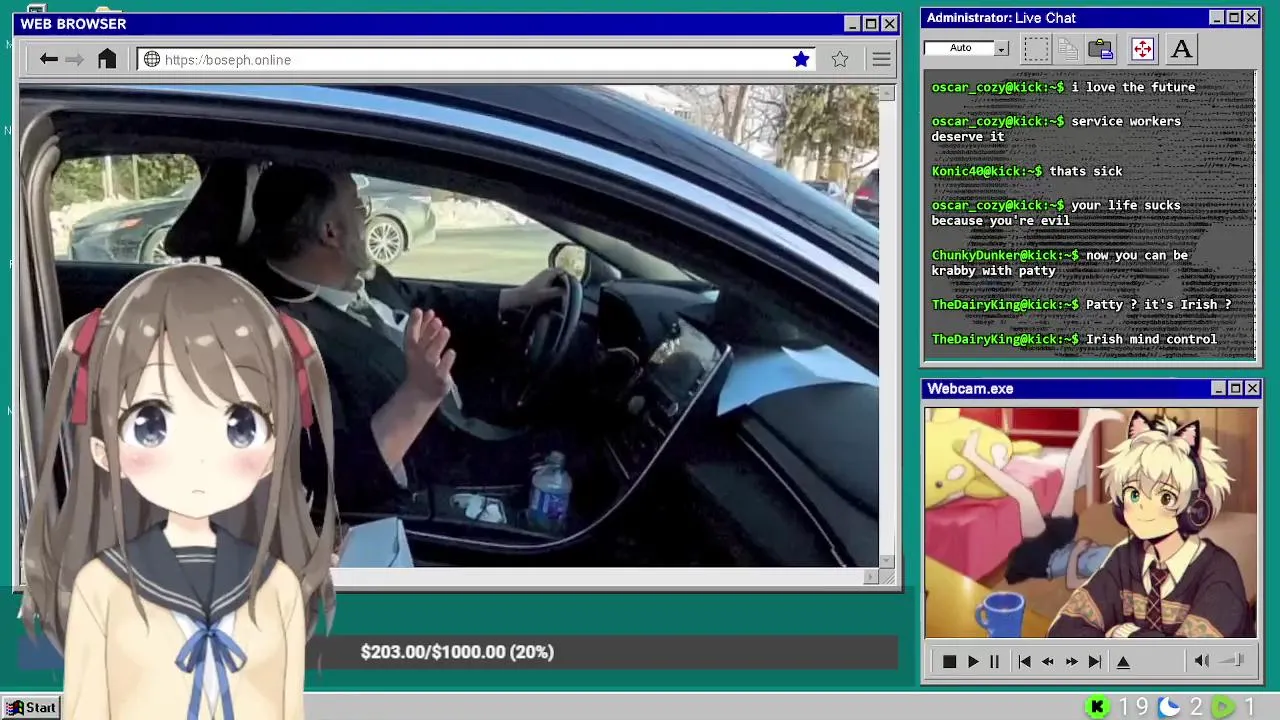Open the browser home page
The image size is (1280, 720).
click(107, 59)
